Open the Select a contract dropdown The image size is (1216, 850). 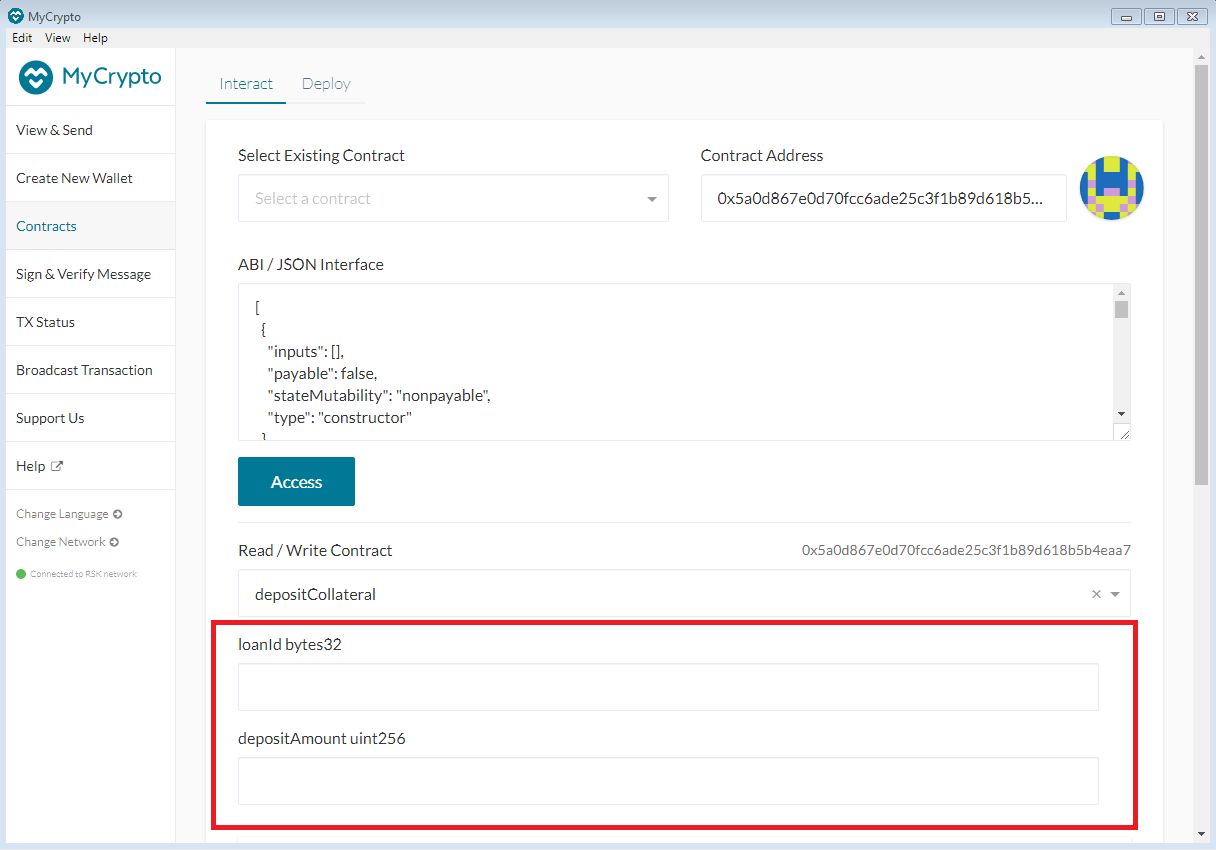pos(453,198)
